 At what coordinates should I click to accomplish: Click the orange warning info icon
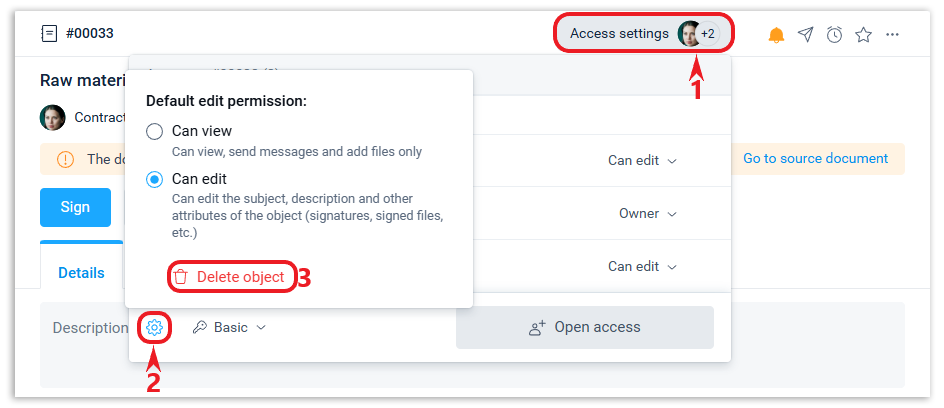[65, 159]
